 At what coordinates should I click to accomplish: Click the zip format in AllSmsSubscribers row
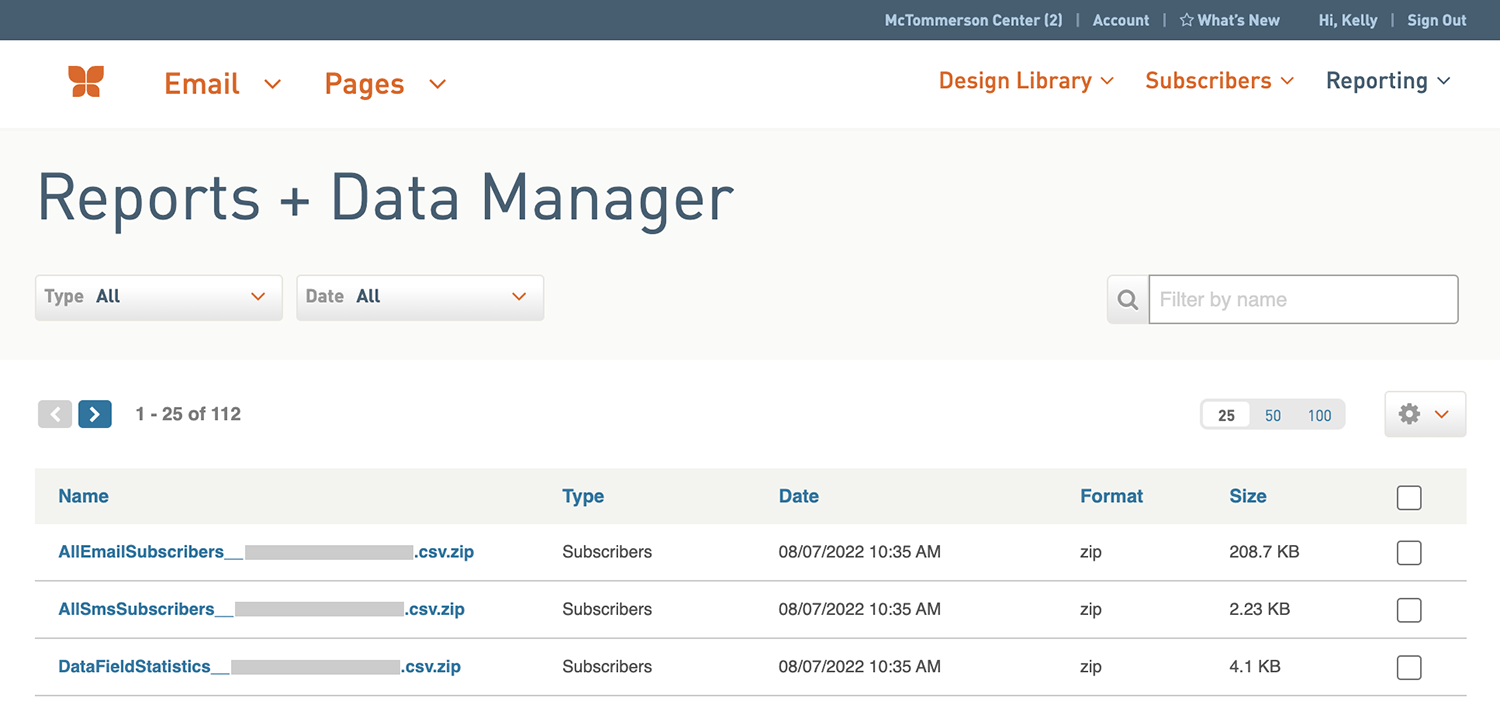[1091, 609]
